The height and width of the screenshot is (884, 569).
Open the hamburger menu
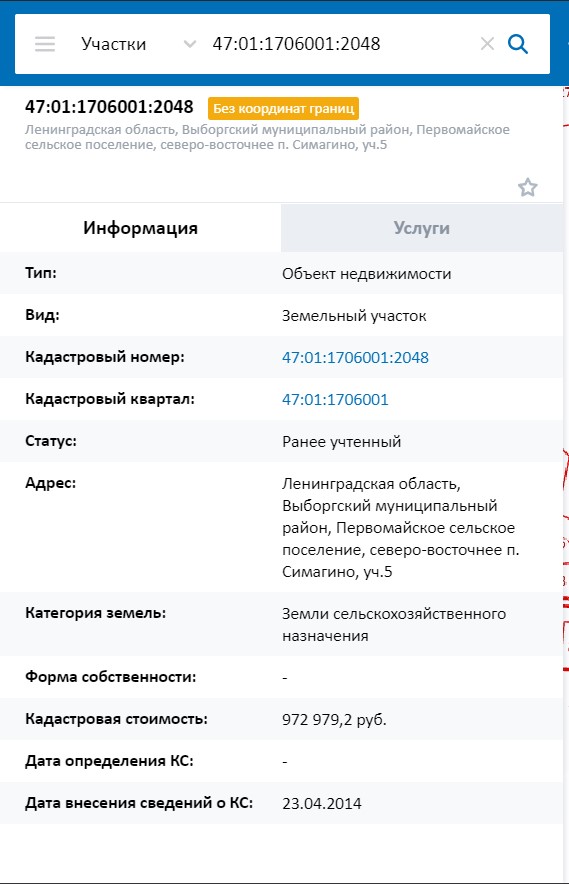[45, 44]
